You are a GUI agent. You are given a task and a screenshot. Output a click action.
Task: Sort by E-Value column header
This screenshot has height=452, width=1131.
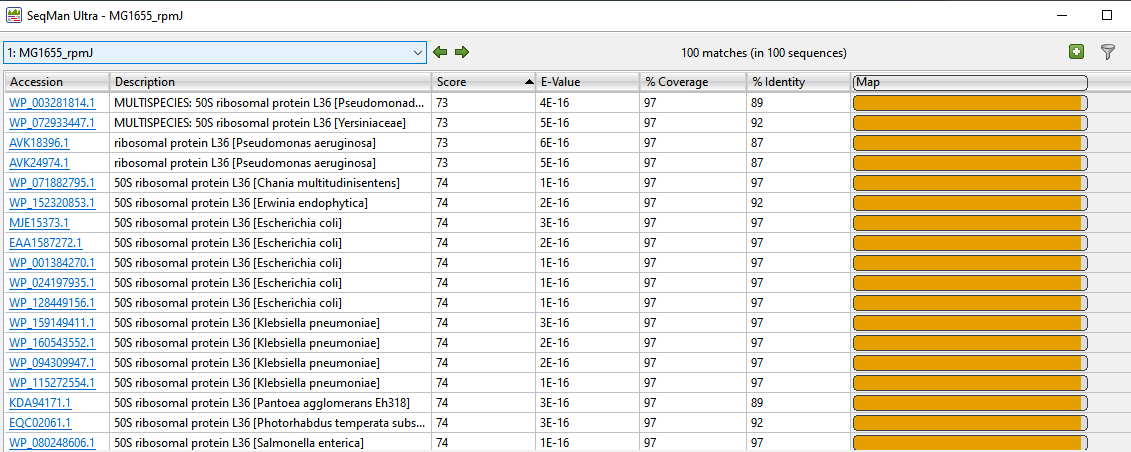tap(587, 82)
